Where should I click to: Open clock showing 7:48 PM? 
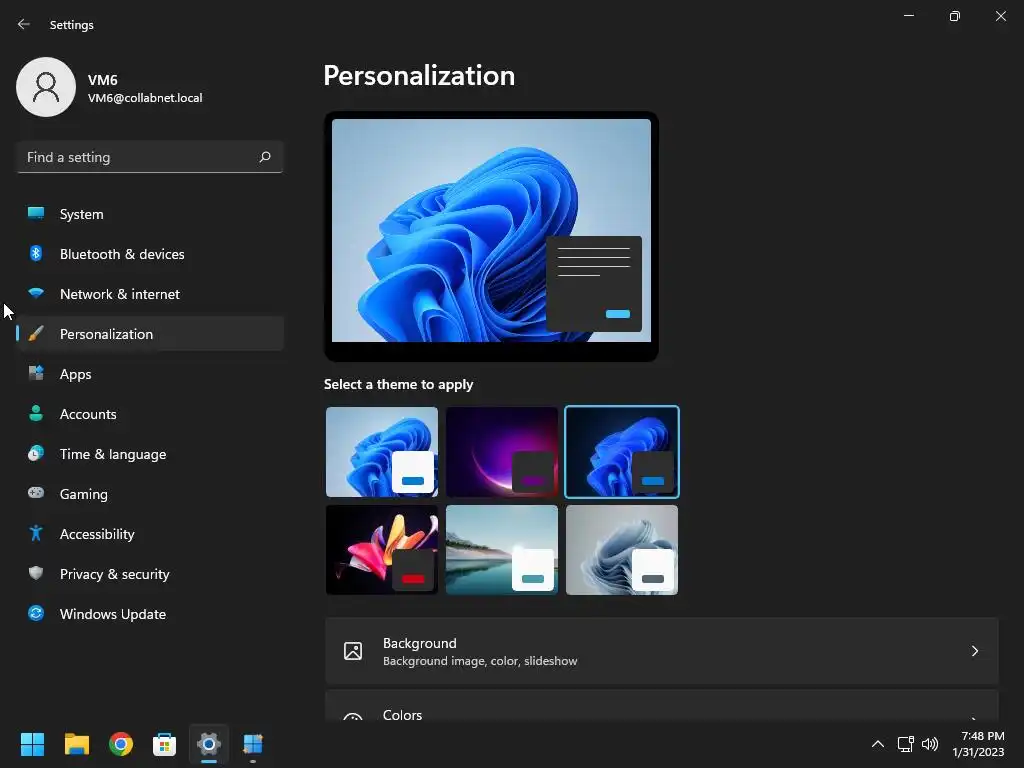click(978, 744)
